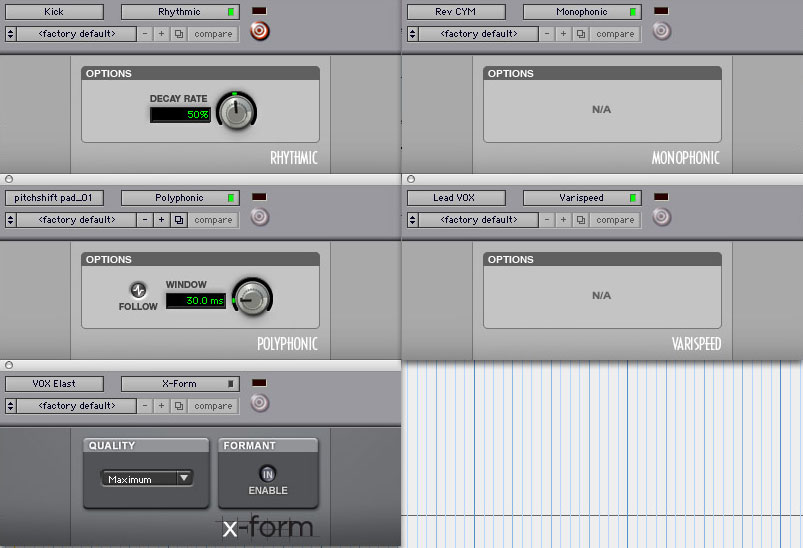Click copy settings icon in pitchshift pad_01 window
This screenshot has height=548, width=803.
179,220
